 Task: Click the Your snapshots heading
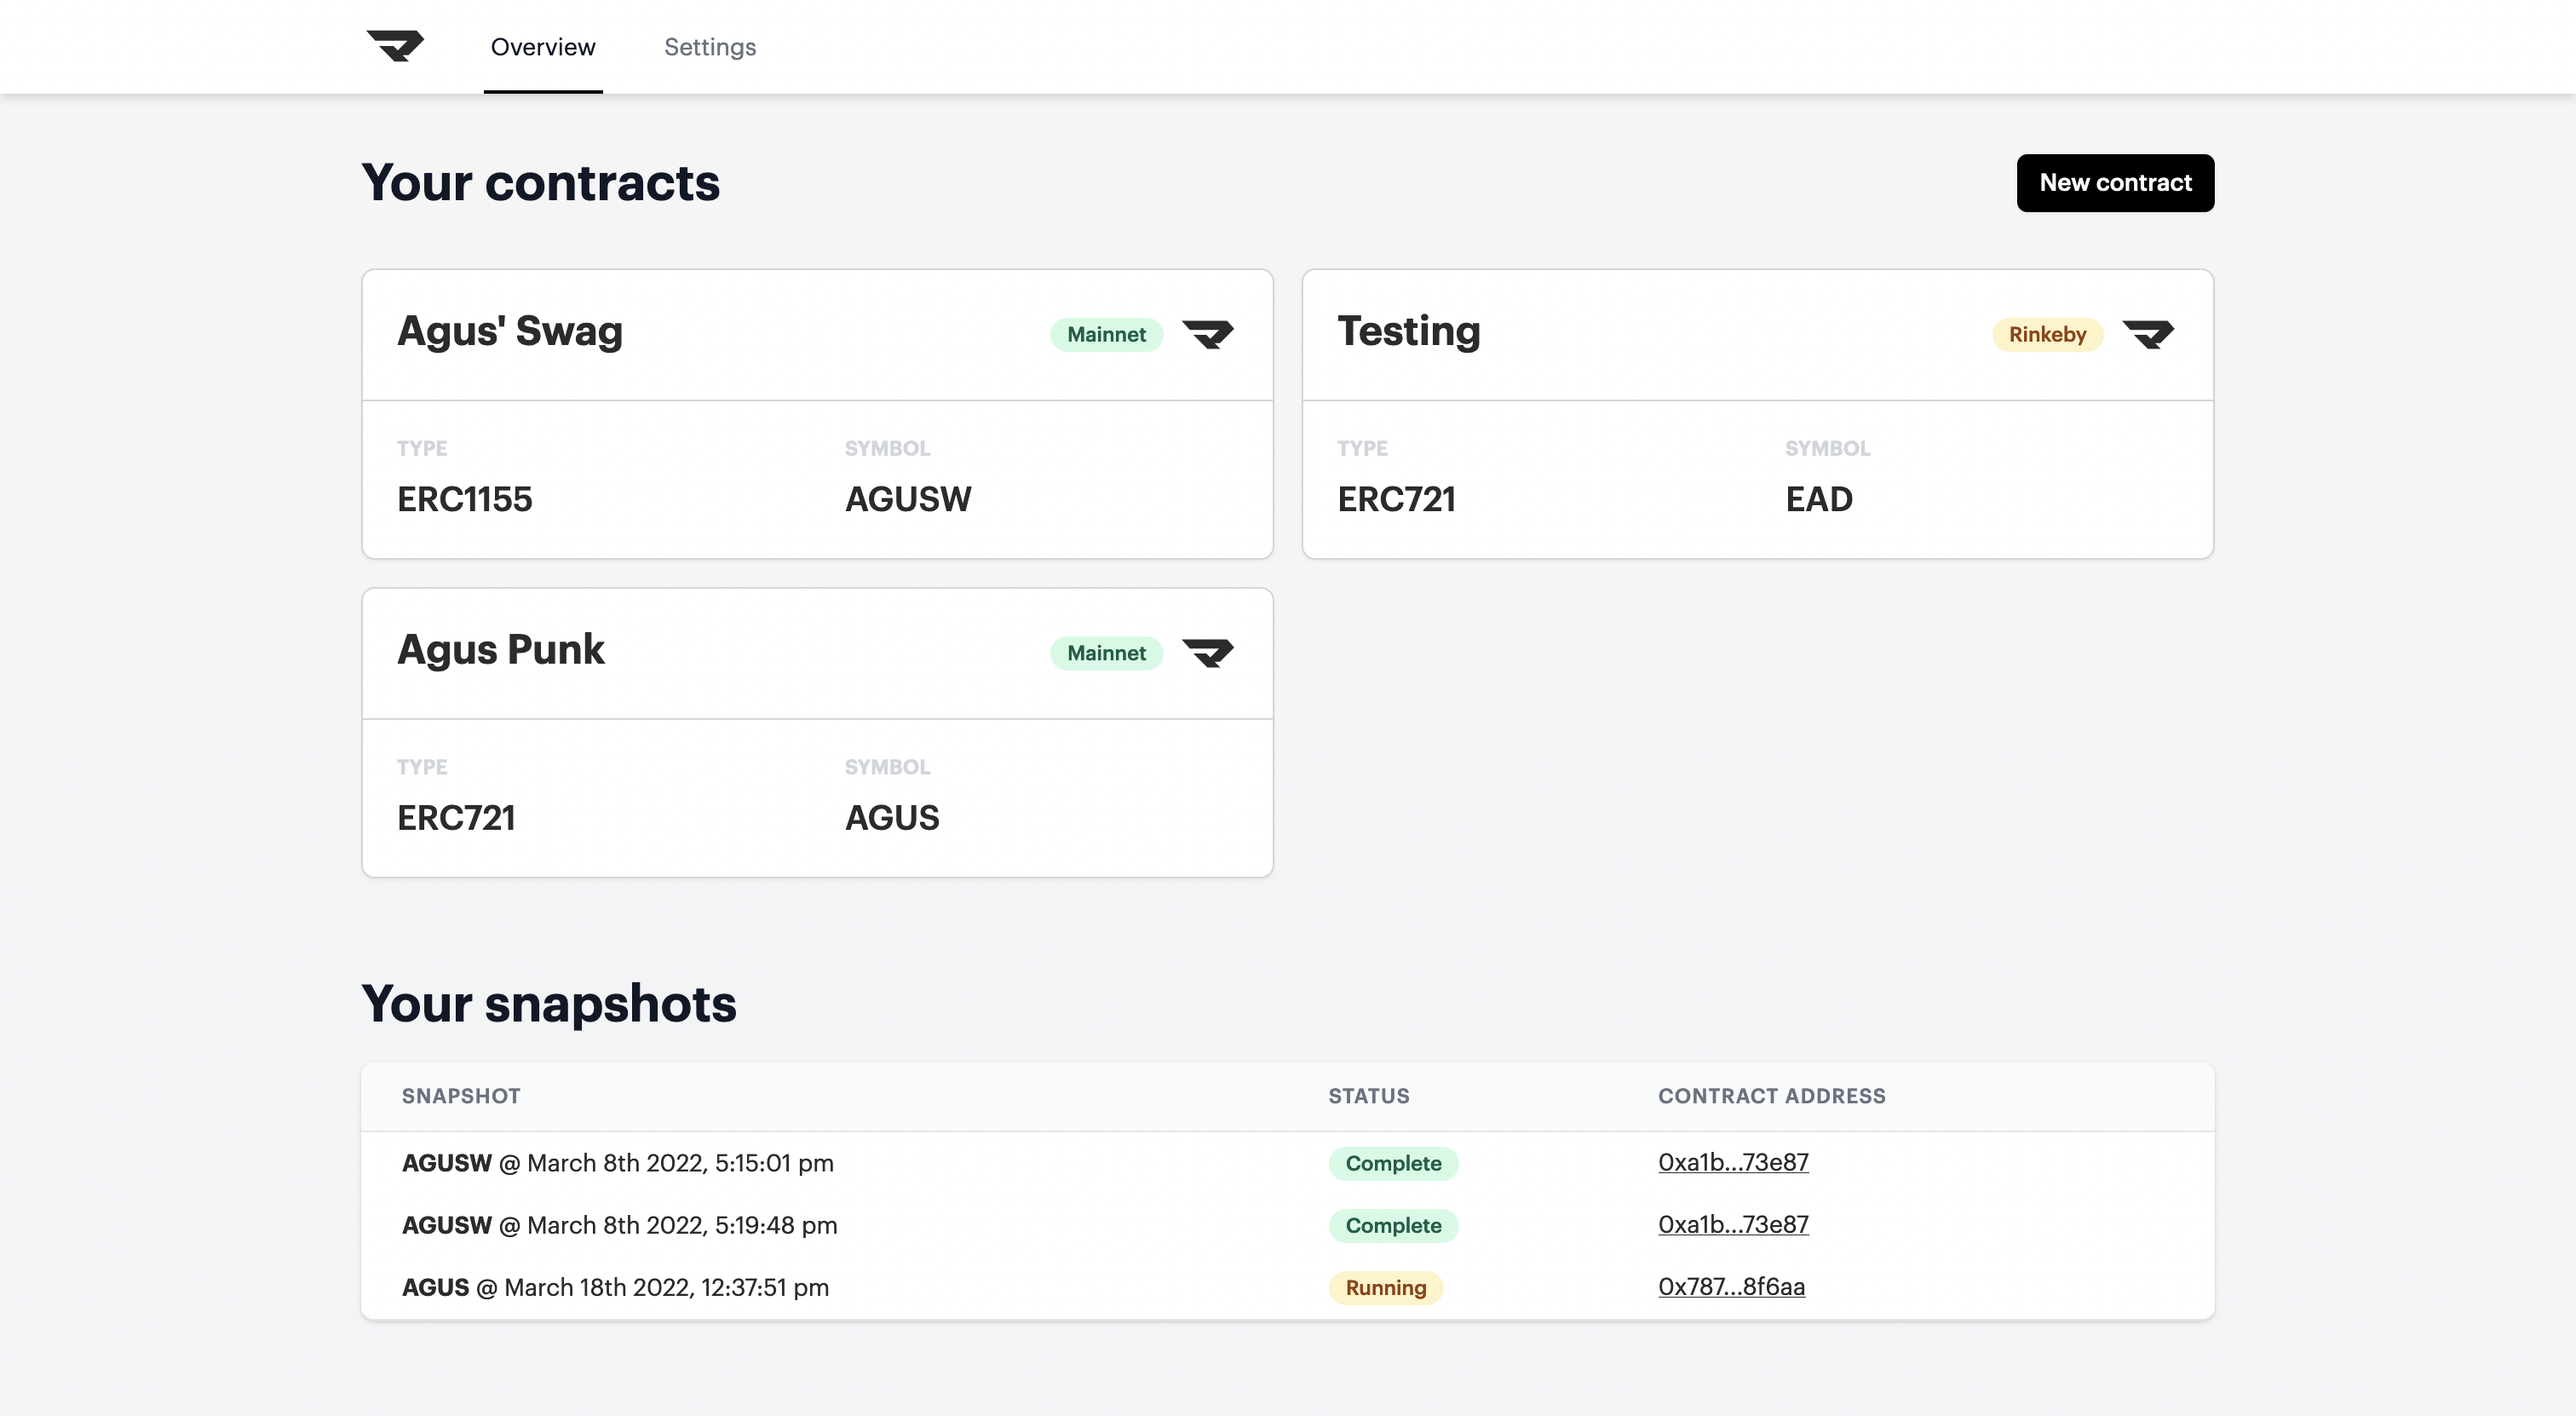pos(549,1004)
